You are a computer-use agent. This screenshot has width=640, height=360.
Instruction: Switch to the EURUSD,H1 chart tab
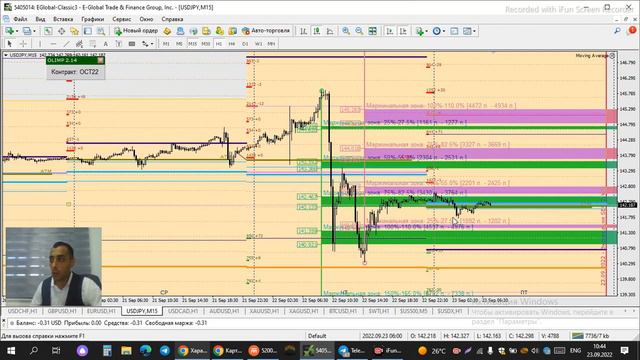coord(101,311)
